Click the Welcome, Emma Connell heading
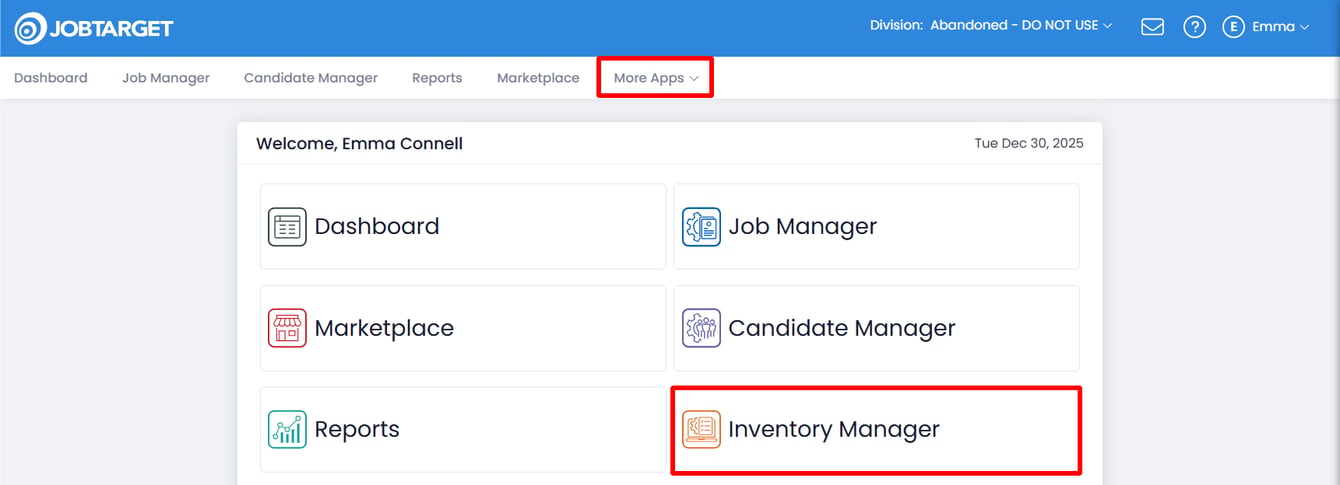 click(x=359, y=143)
